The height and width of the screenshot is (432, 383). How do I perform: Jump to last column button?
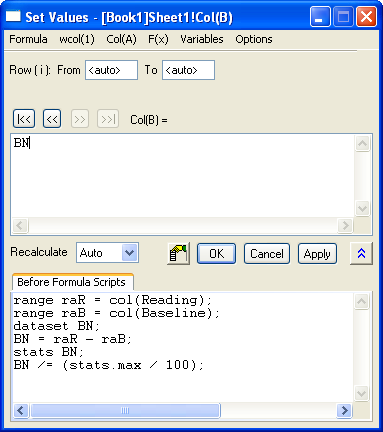(108, 119)
